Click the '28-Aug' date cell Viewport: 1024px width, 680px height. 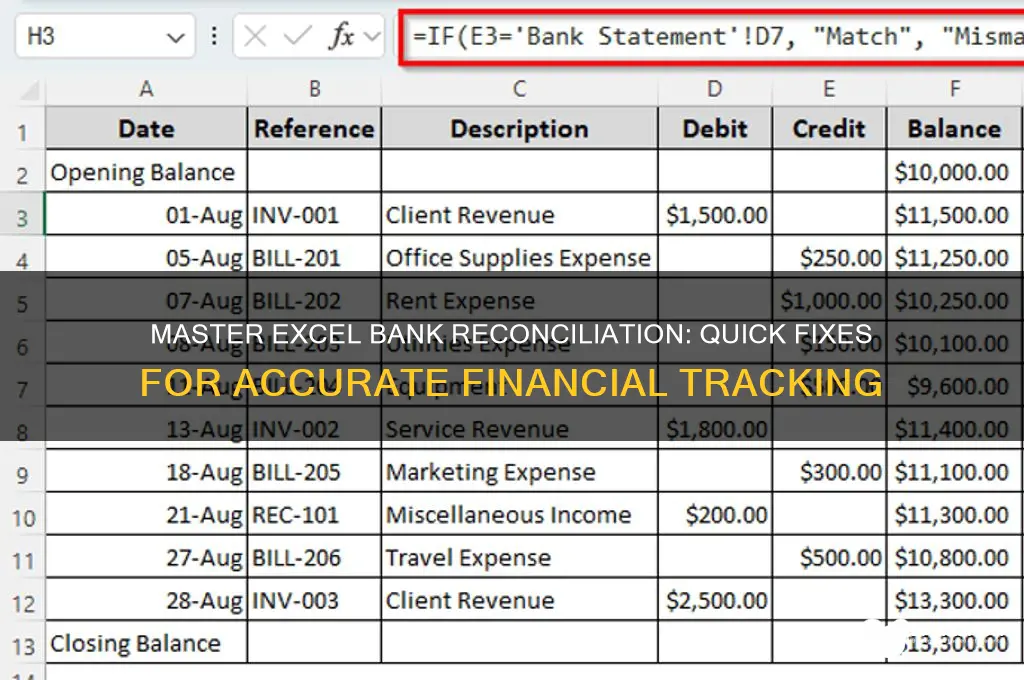146,600
